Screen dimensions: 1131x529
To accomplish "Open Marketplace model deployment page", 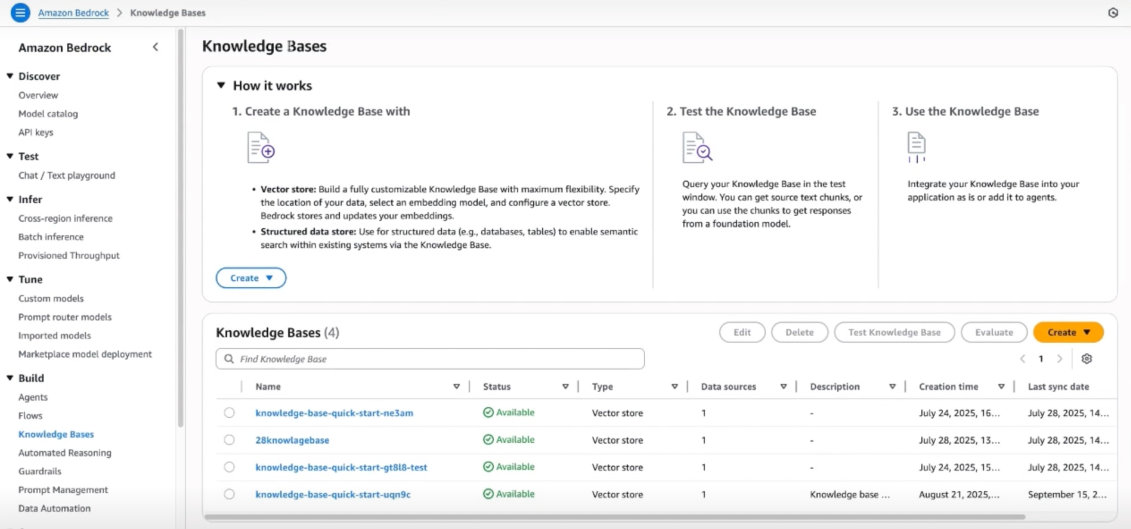I will (85, 354).
